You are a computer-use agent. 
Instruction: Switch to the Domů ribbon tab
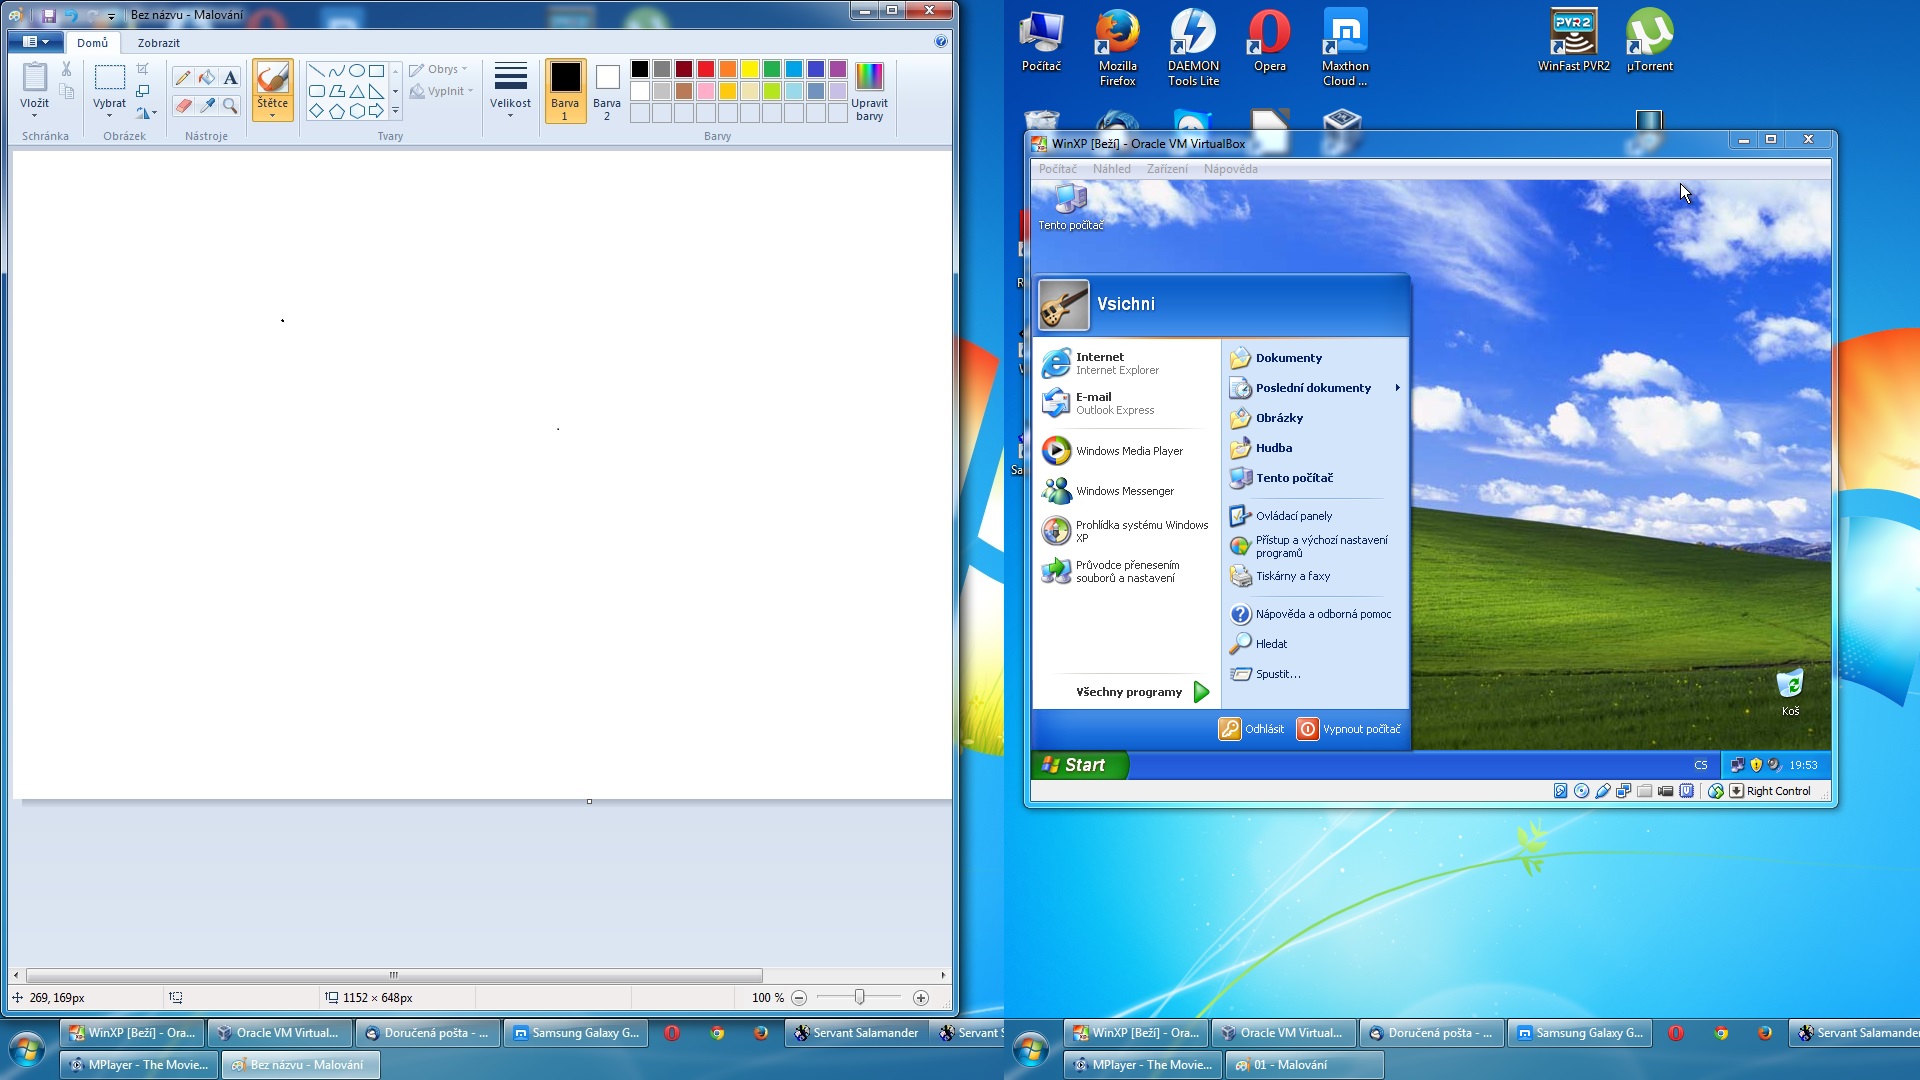92,43
